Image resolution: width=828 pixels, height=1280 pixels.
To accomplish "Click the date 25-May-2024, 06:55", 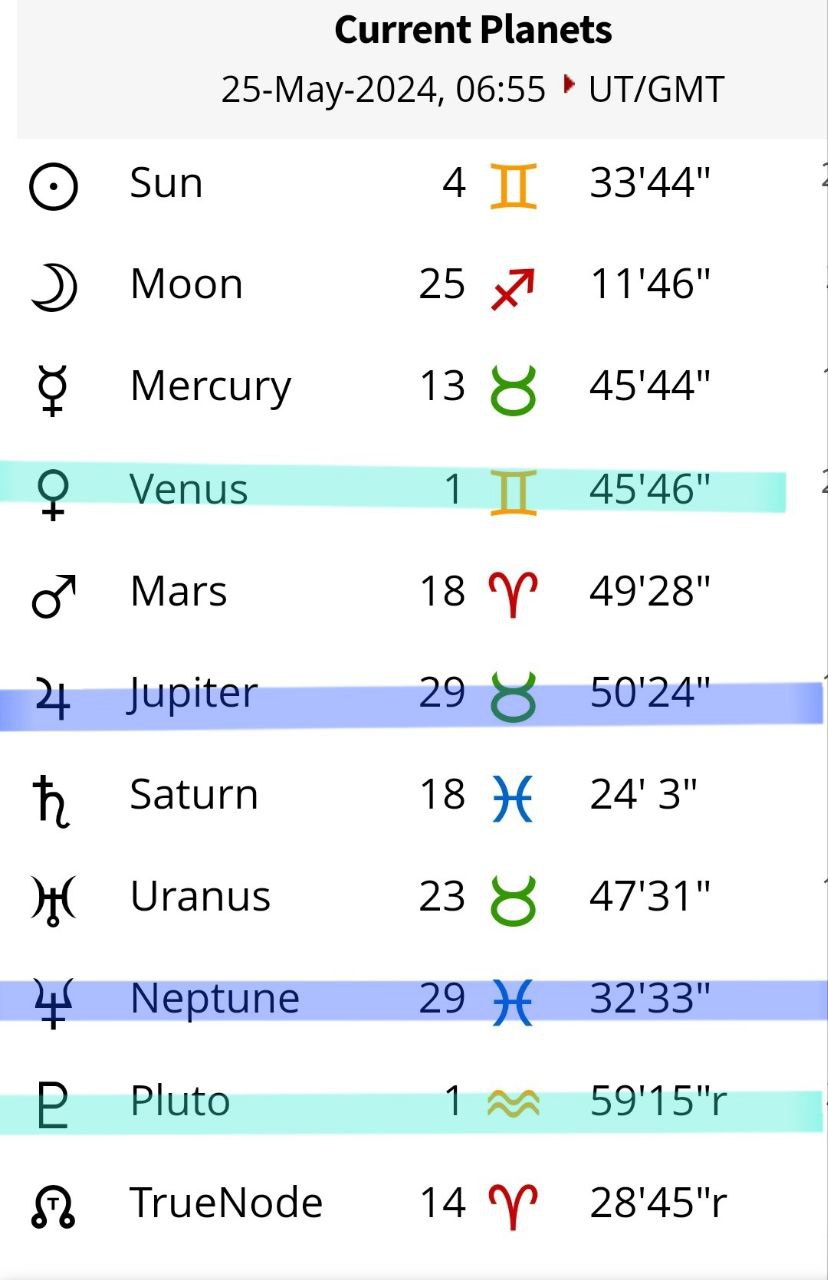I will pos(383,90).
